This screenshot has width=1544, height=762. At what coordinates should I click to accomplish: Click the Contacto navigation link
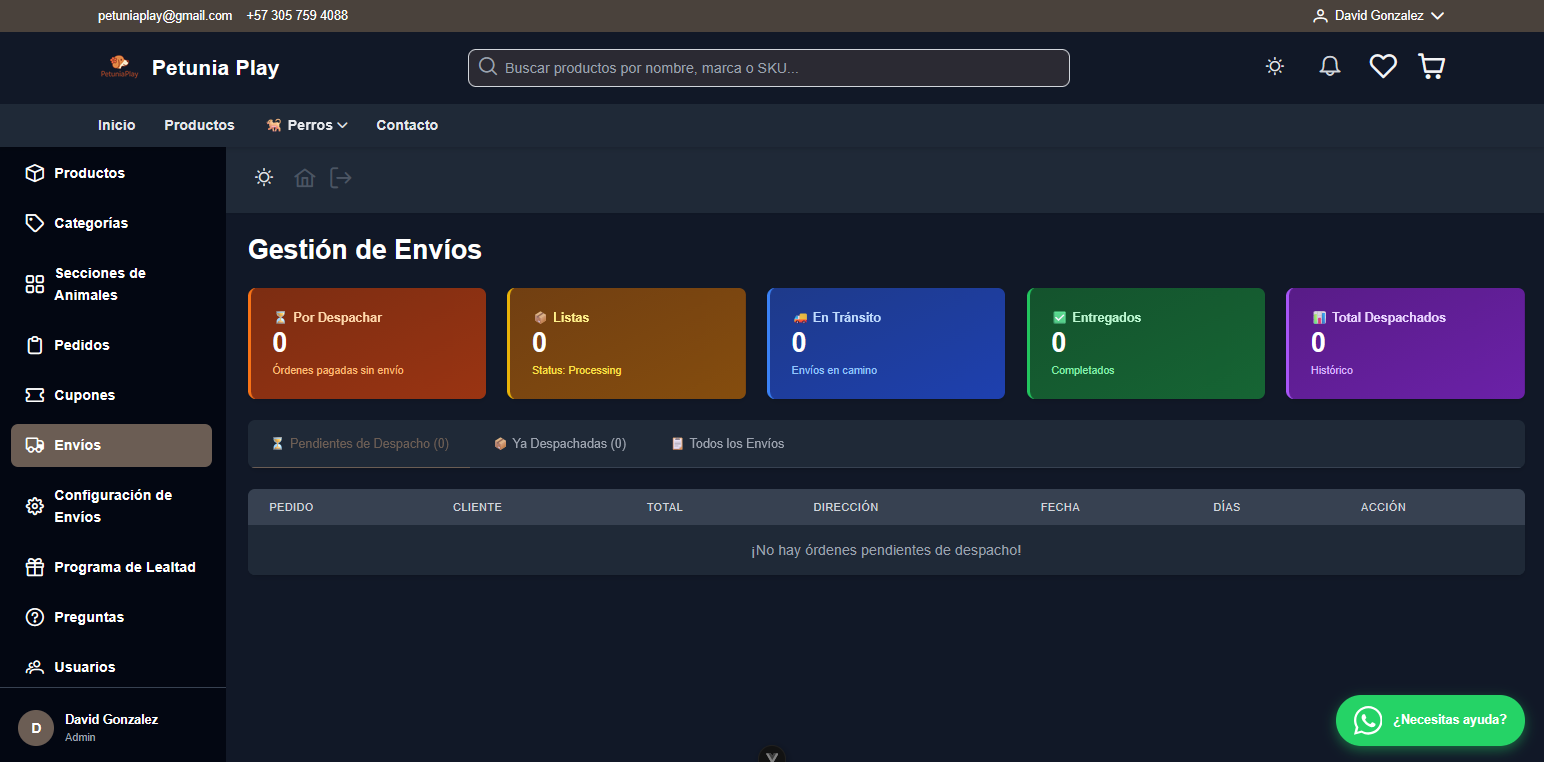point(407,125)
